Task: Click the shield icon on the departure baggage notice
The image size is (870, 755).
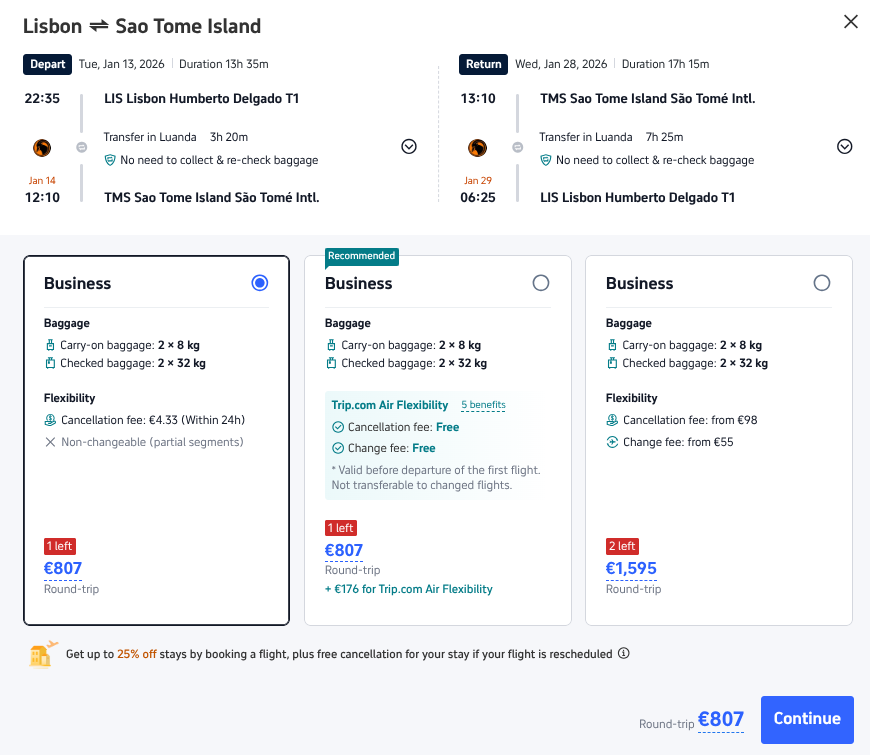Action: (x=110, y=160)
